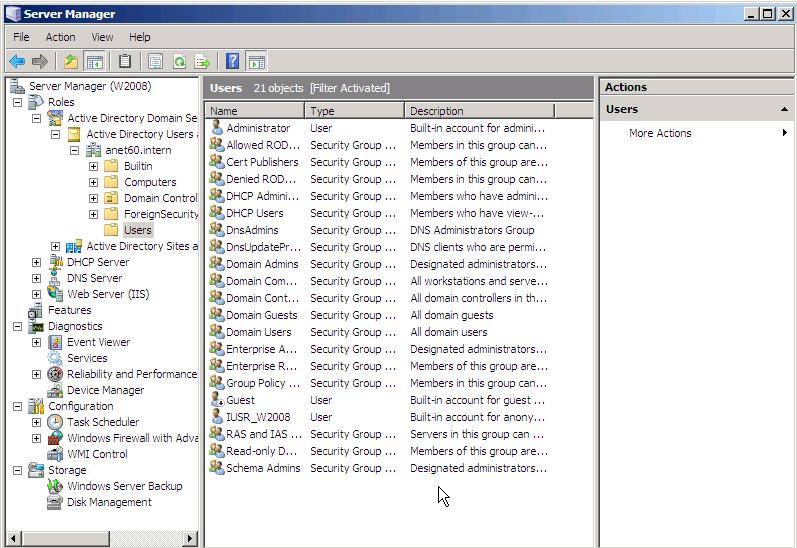Screen dimensions: 797x548
Task: Click the Export List toolbar icon
Action: coord(202,62)
